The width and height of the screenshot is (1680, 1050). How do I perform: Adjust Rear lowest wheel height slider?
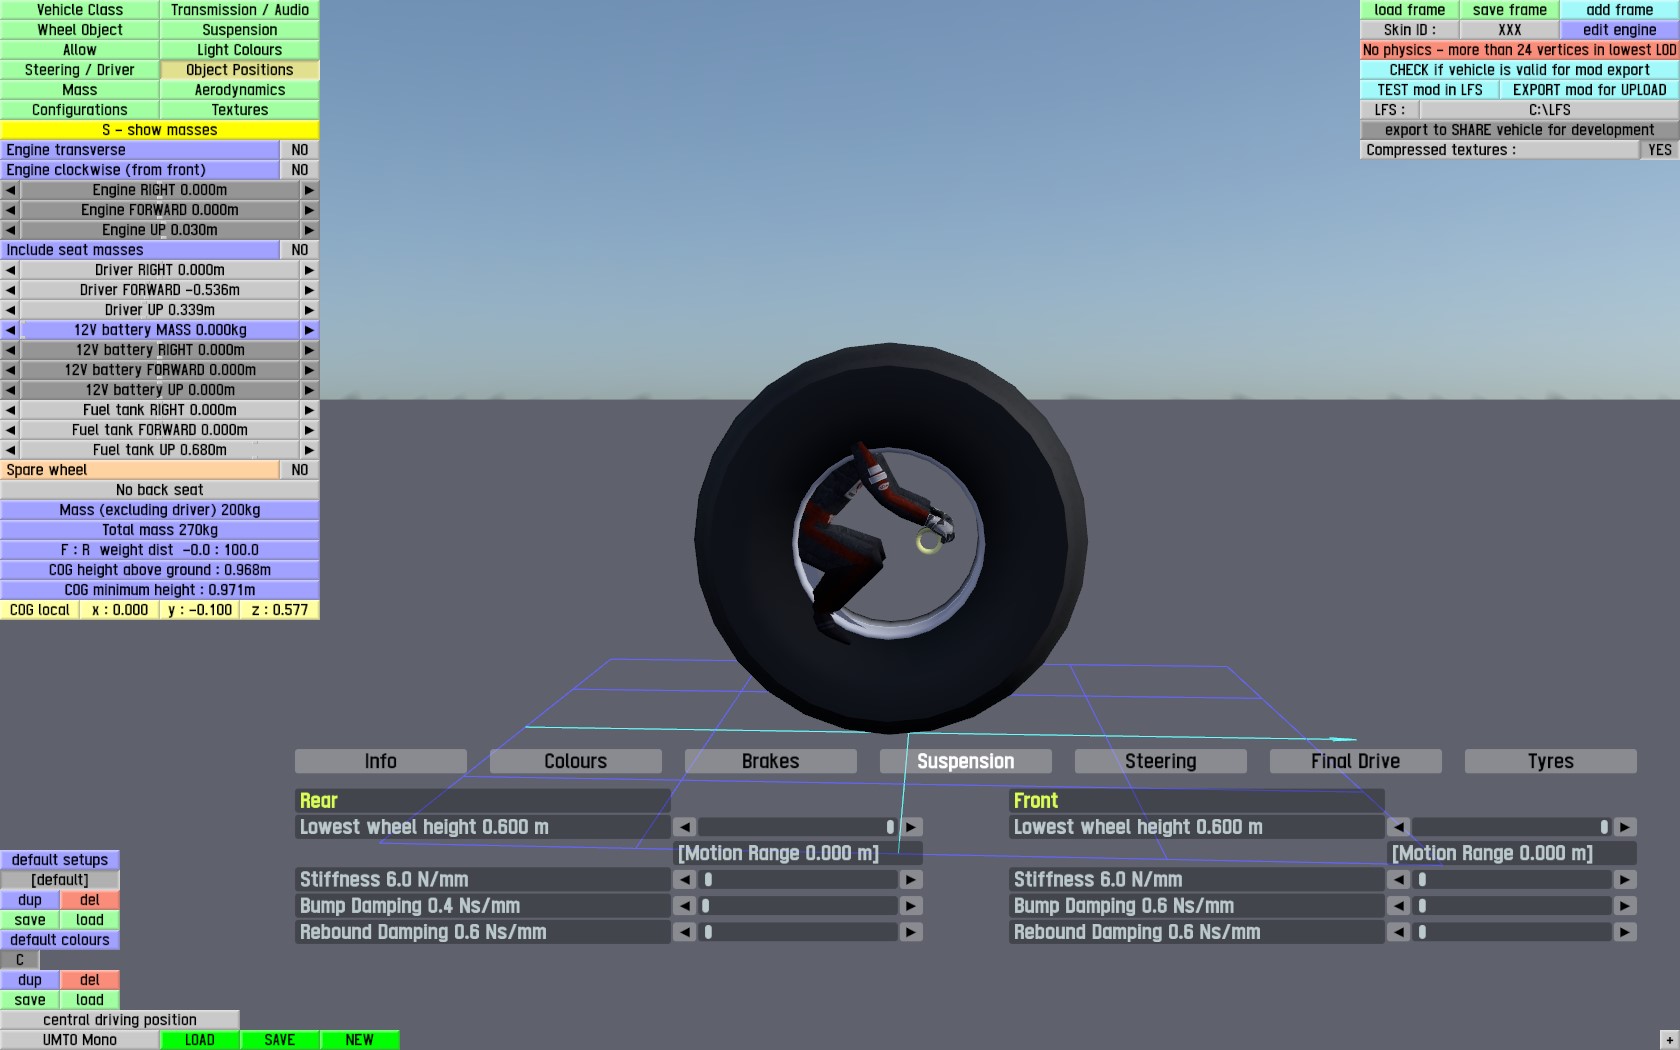tap(798, 827)
